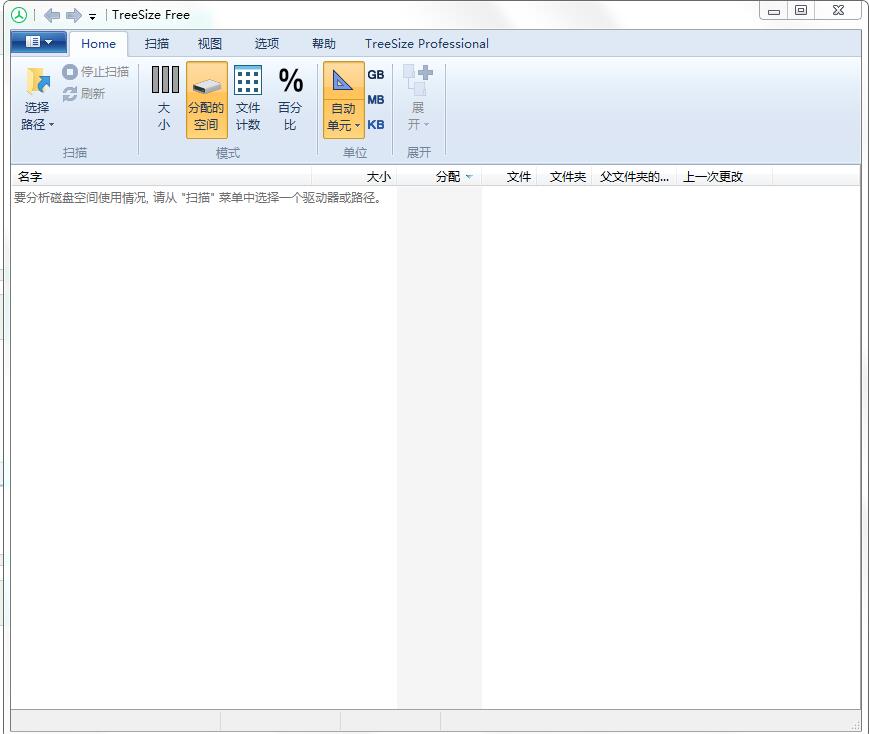This screenshot has height=734, width=869.
Task: Open the quick access toolbar customize arrow
Action: (x=93, y=17)
